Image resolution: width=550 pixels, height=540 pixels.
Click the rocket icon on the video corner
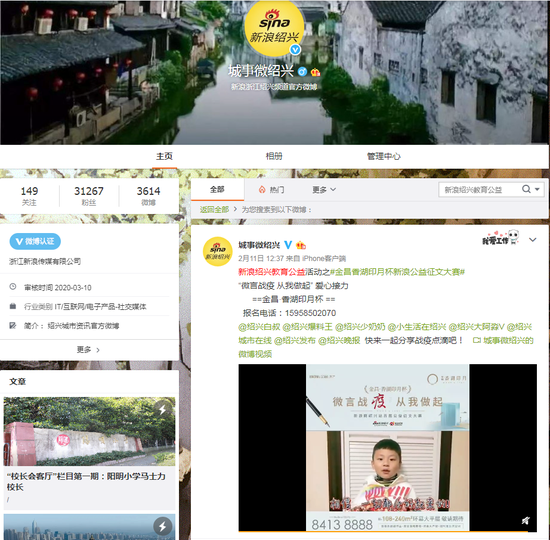[525, 521]
